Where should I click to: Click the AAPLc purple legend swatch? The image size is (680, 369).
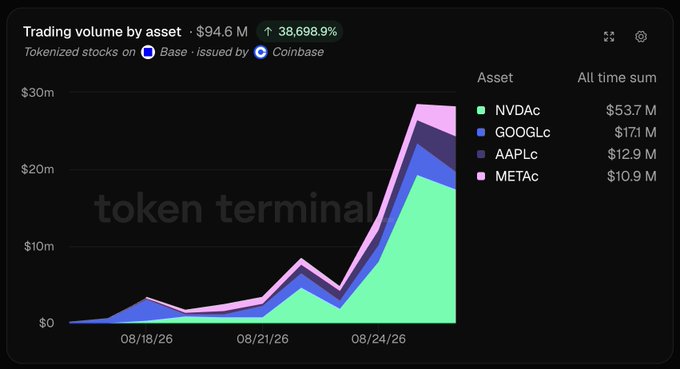(x=481, y=154)
